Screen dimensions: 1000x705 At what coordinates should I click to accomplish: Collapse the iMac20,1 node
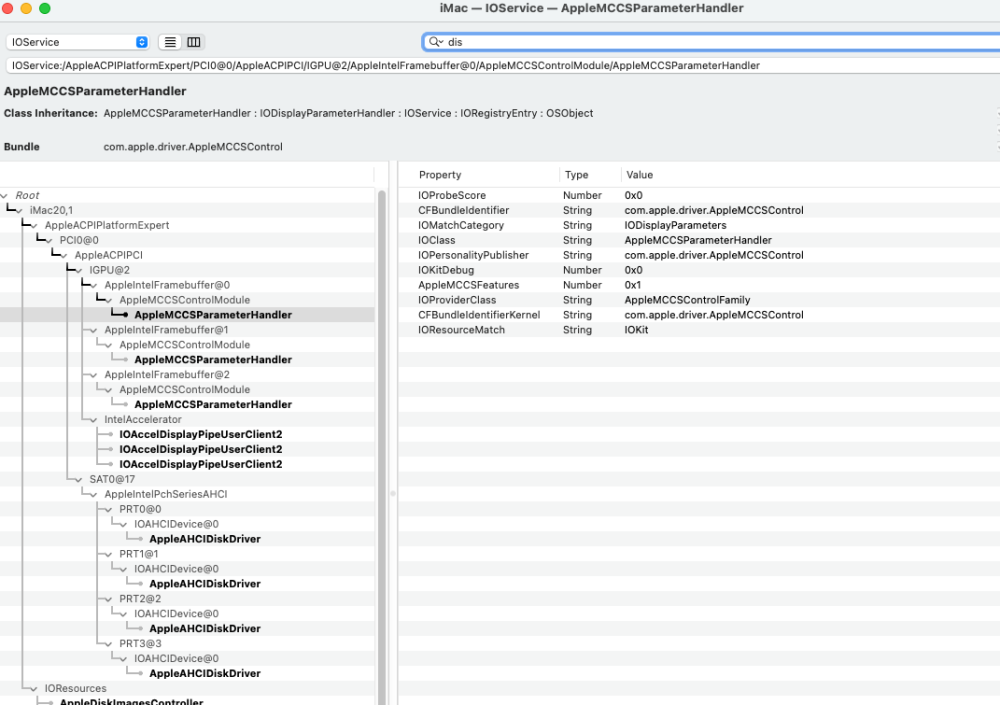(20, 211)
